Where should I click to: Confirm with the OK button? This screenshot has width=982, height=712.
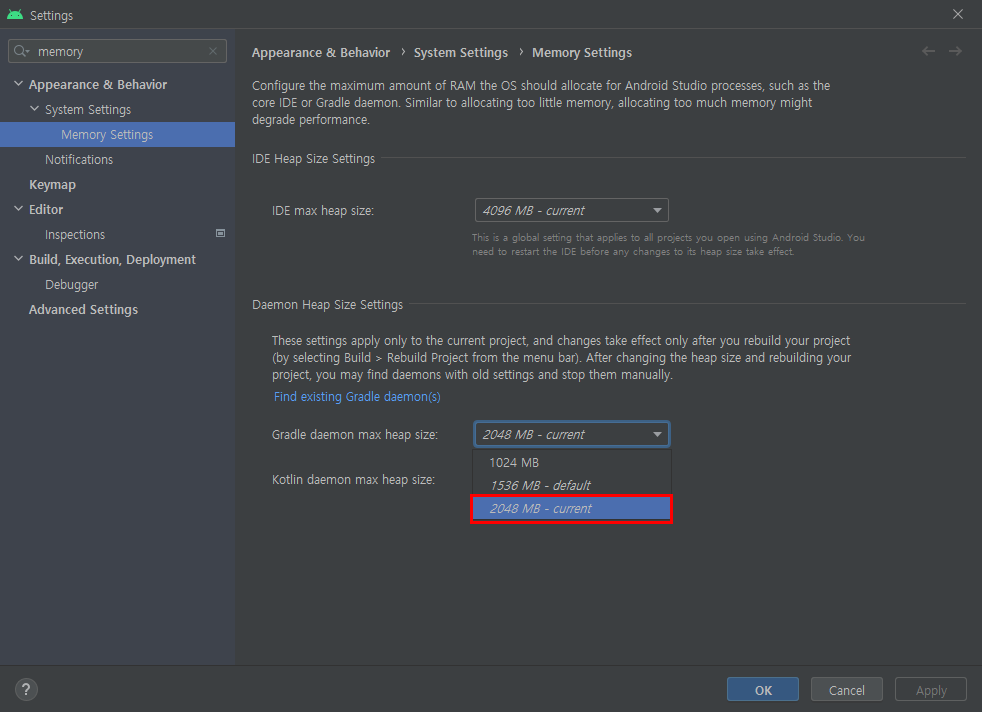pyautogui.click(x=763, y=689)
